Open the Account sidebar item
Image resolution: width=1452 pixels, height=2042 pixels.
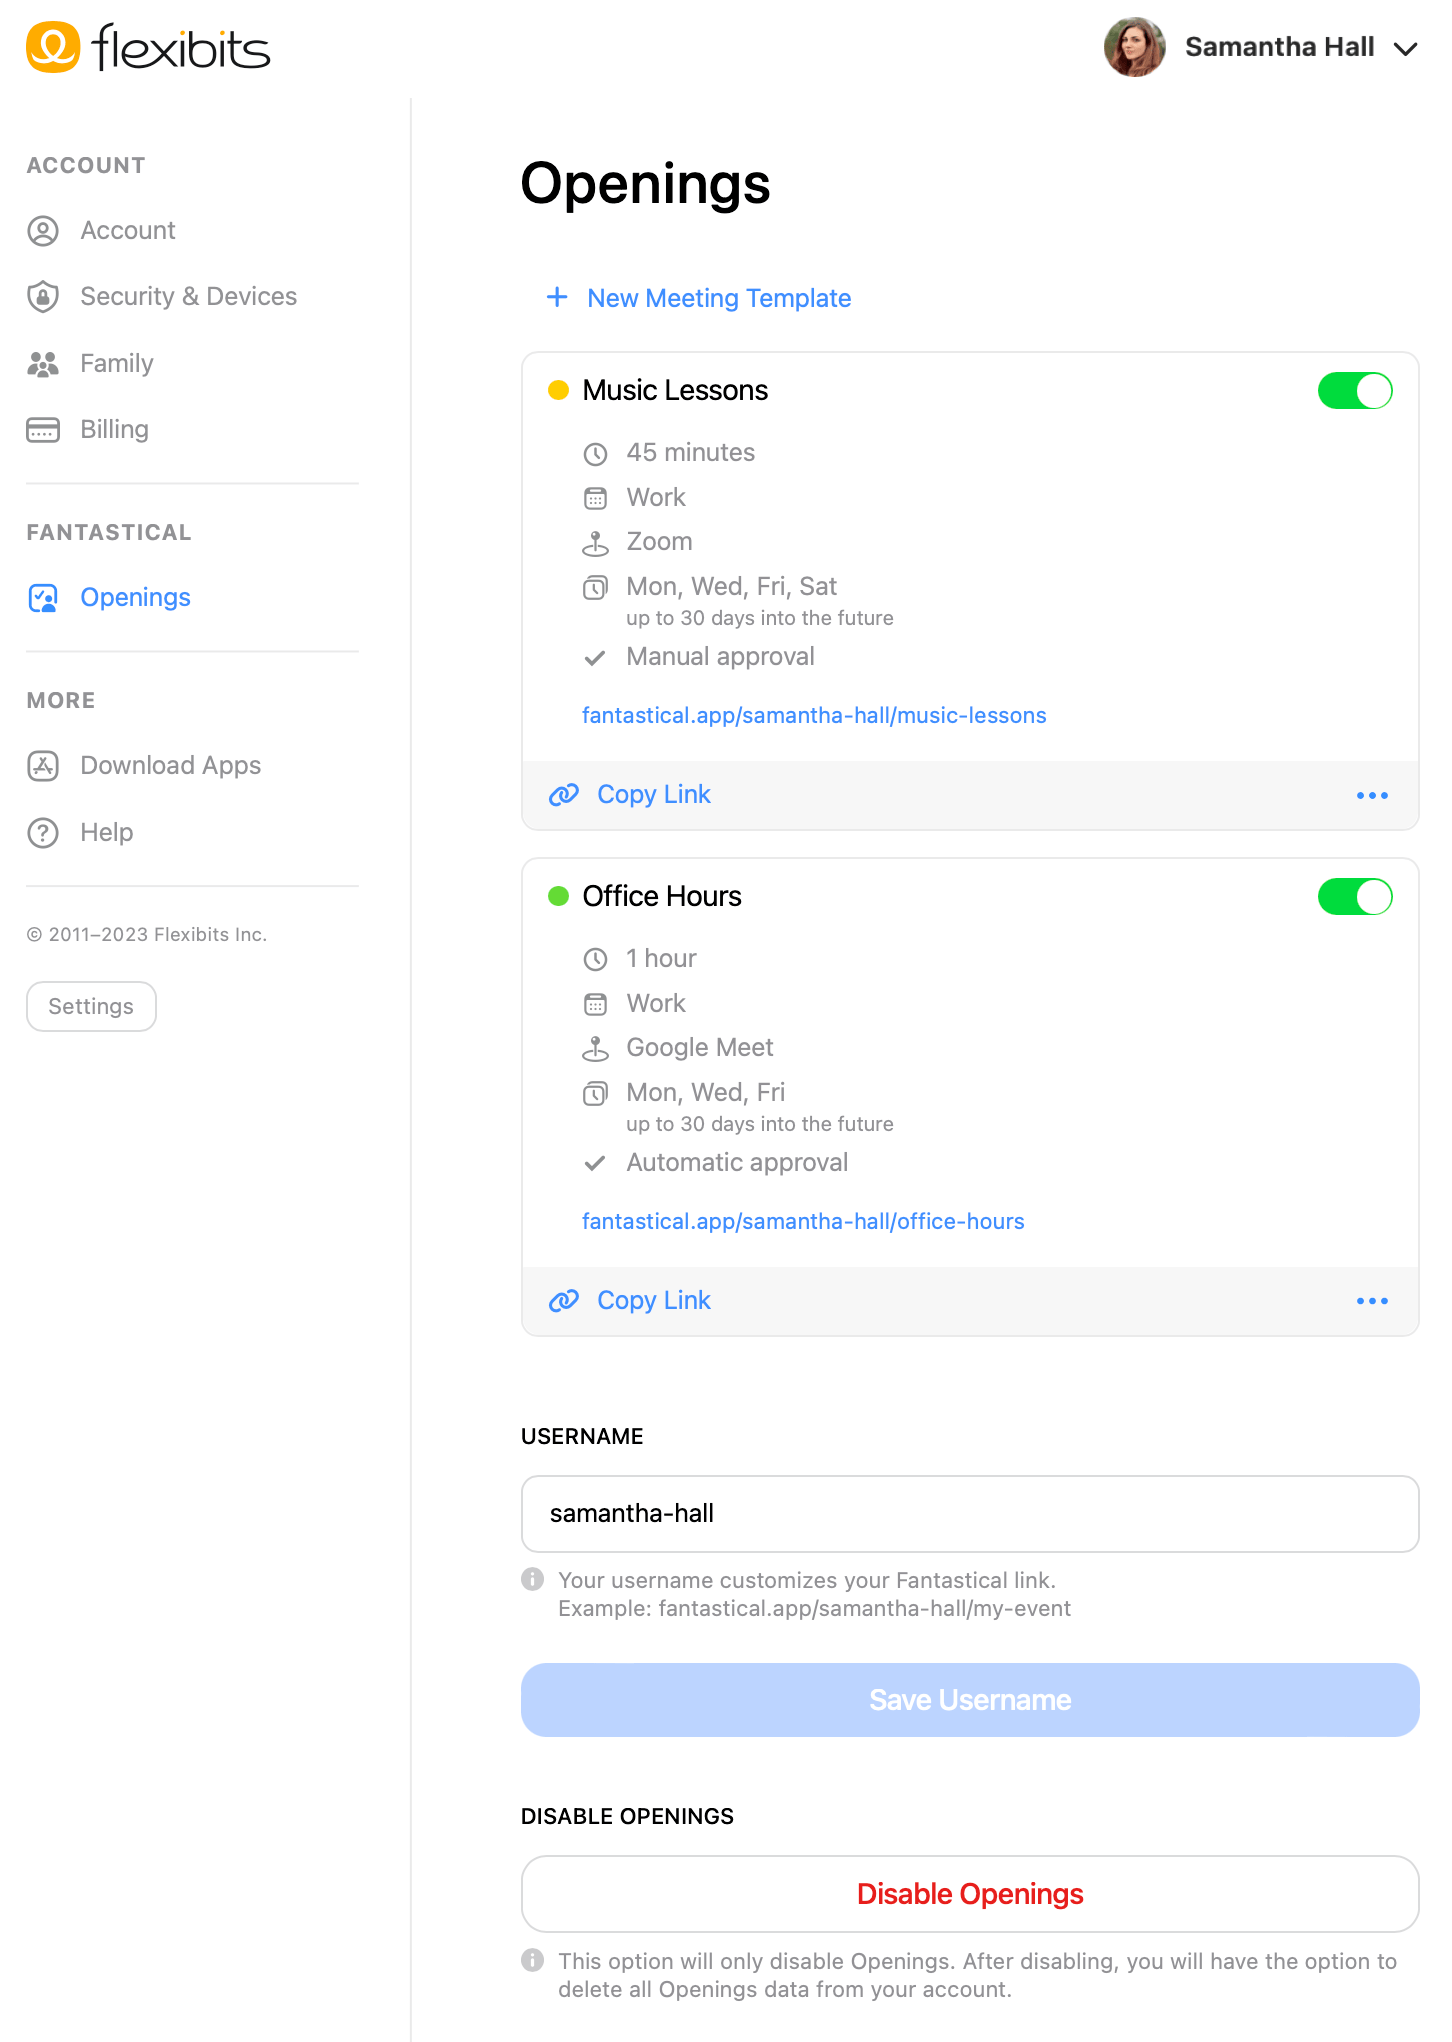click(128, 231)
